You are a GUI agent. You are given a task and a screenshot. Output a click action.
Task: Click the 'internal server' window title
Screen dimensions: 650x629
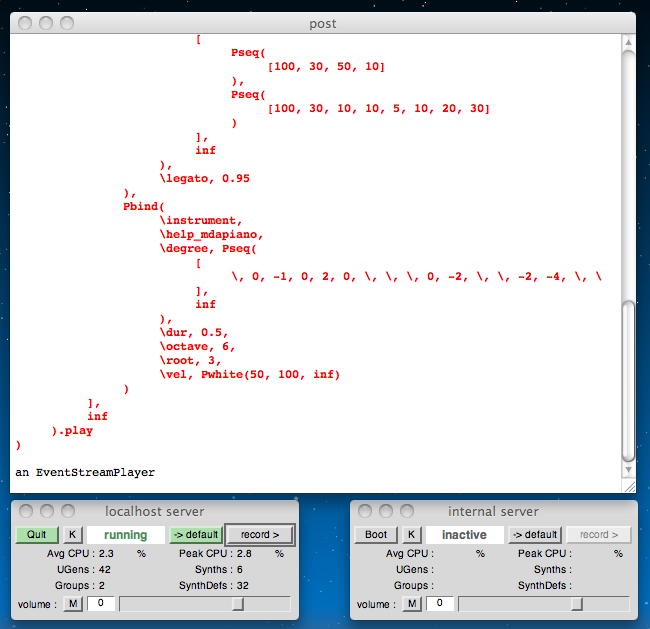[493, 511]
